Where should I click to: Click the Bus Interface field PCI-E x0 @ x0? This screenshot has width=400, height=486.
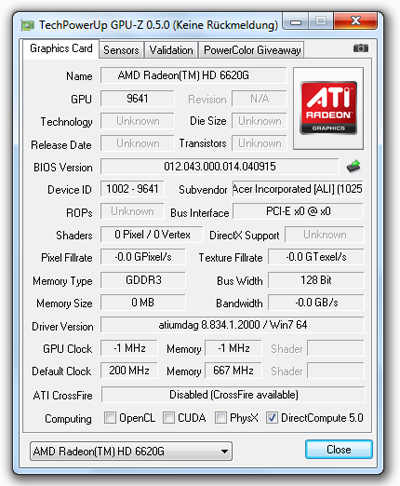click(x=298, y=211)
